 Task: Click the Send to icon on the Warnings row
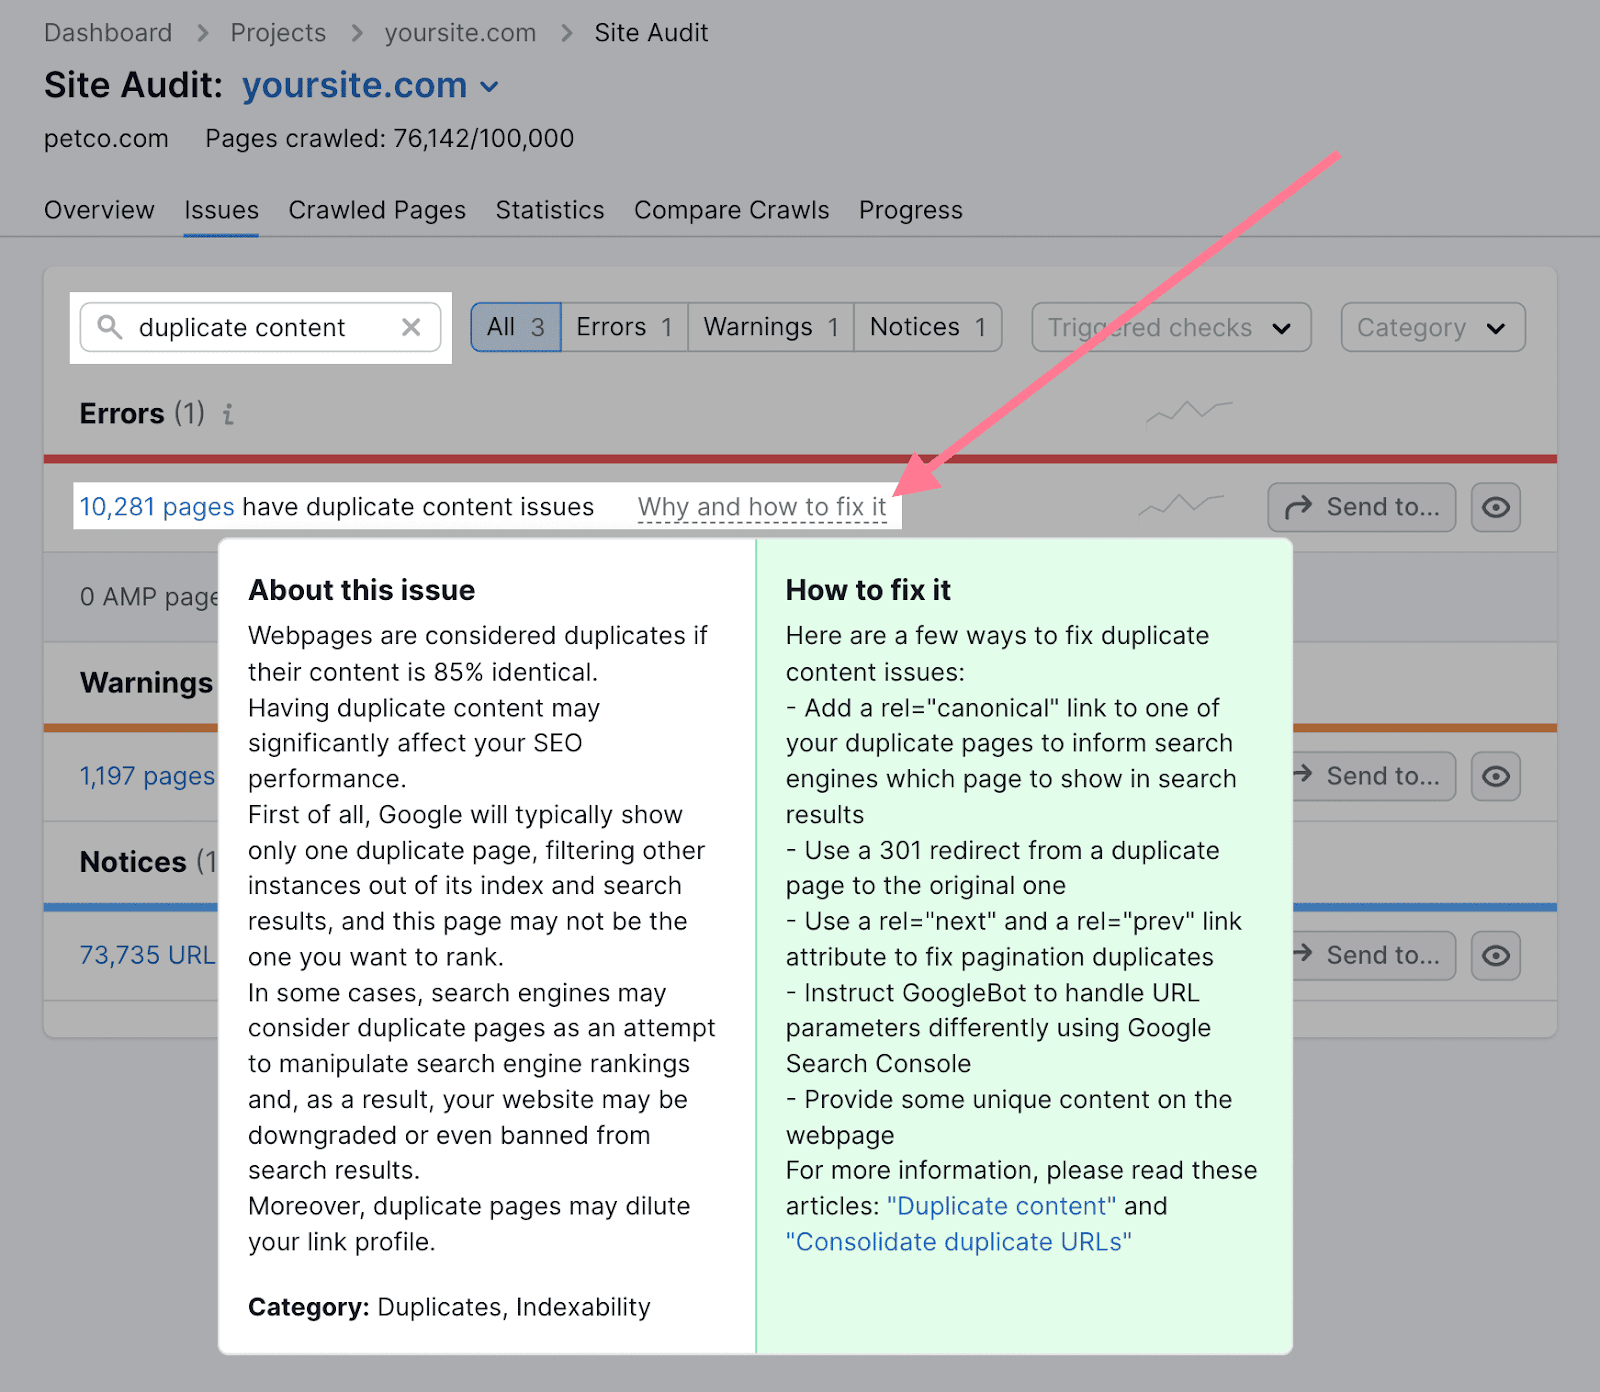[x=1371, y=776]
